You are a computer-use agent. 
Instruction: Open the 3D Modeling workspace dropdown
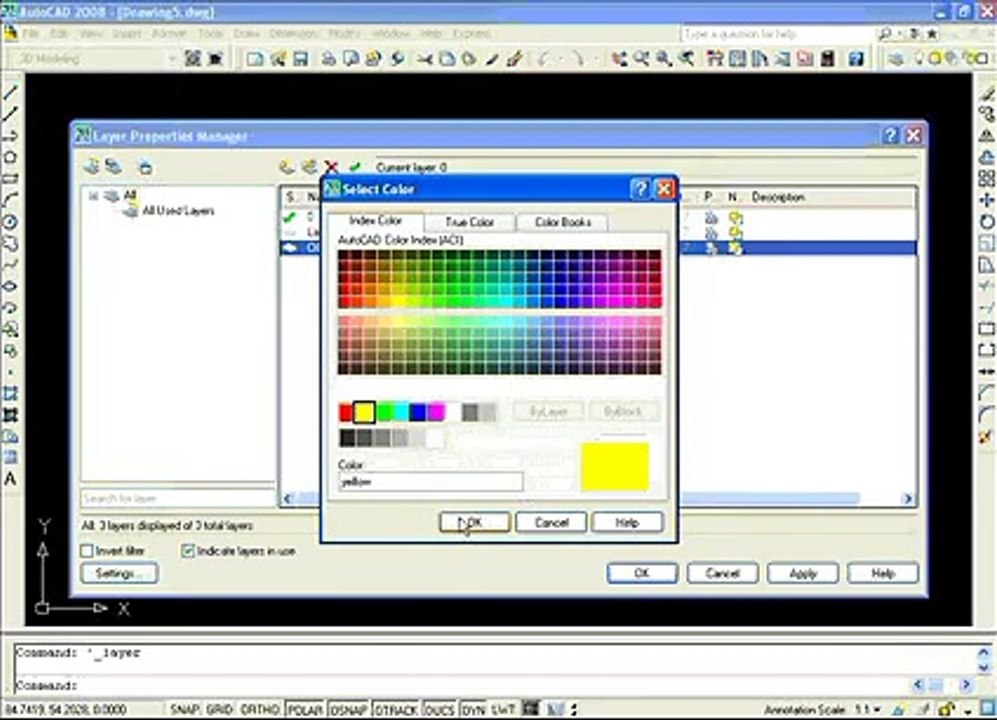171,59
